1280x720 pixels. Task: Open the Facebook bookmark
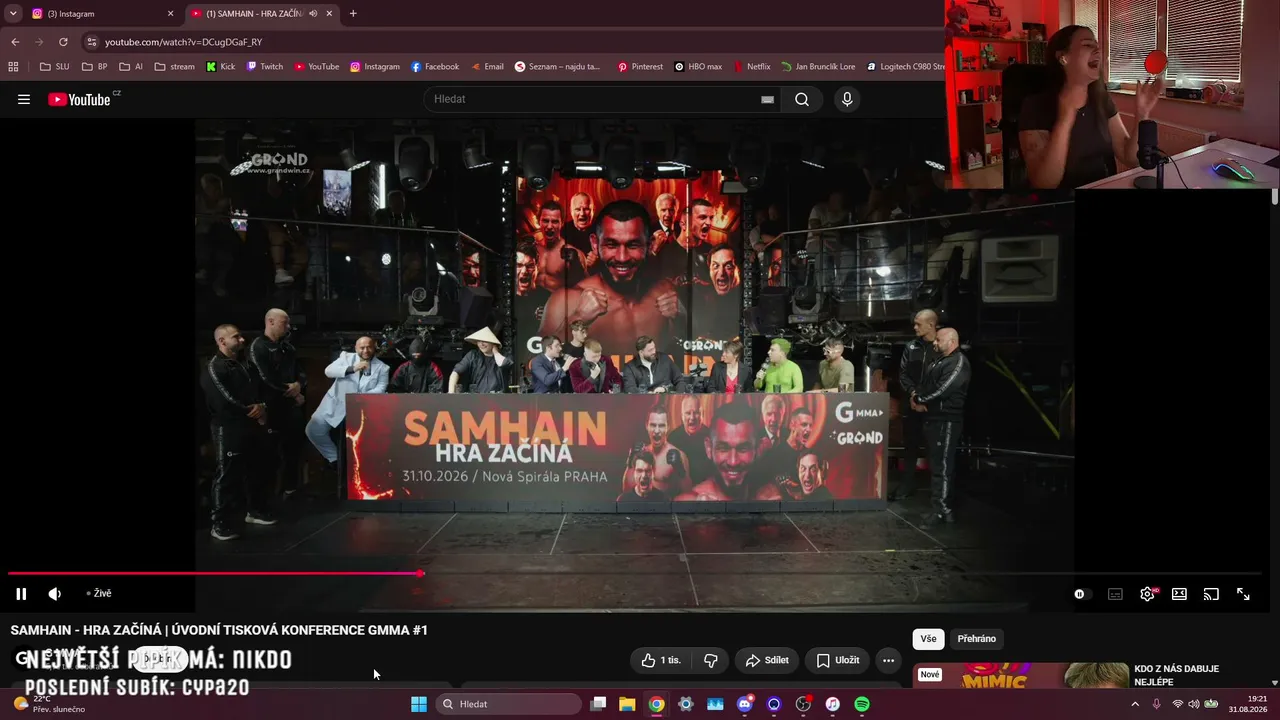tap(435, 67)
